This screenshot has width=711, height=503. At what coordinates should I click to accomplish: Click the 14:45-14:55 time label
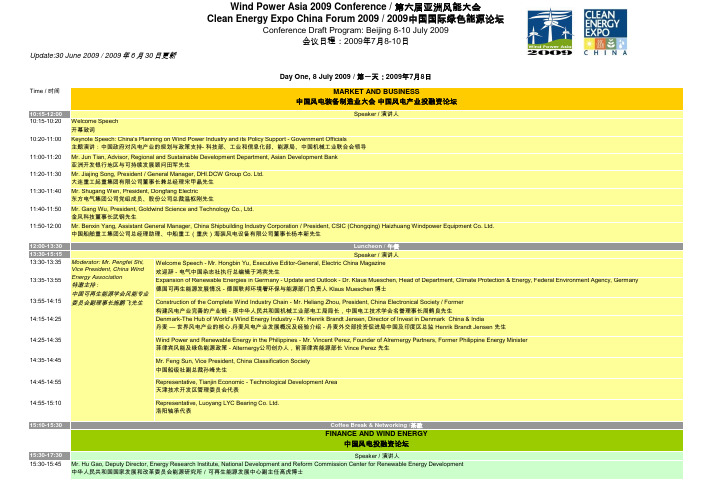45,382
